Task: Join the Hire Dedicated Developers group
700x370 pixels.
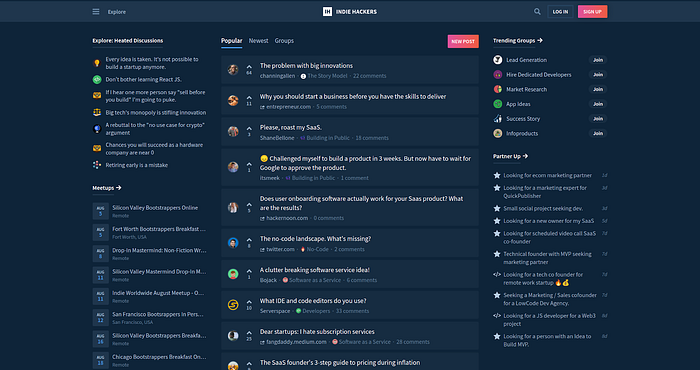Action: (598, 75)
